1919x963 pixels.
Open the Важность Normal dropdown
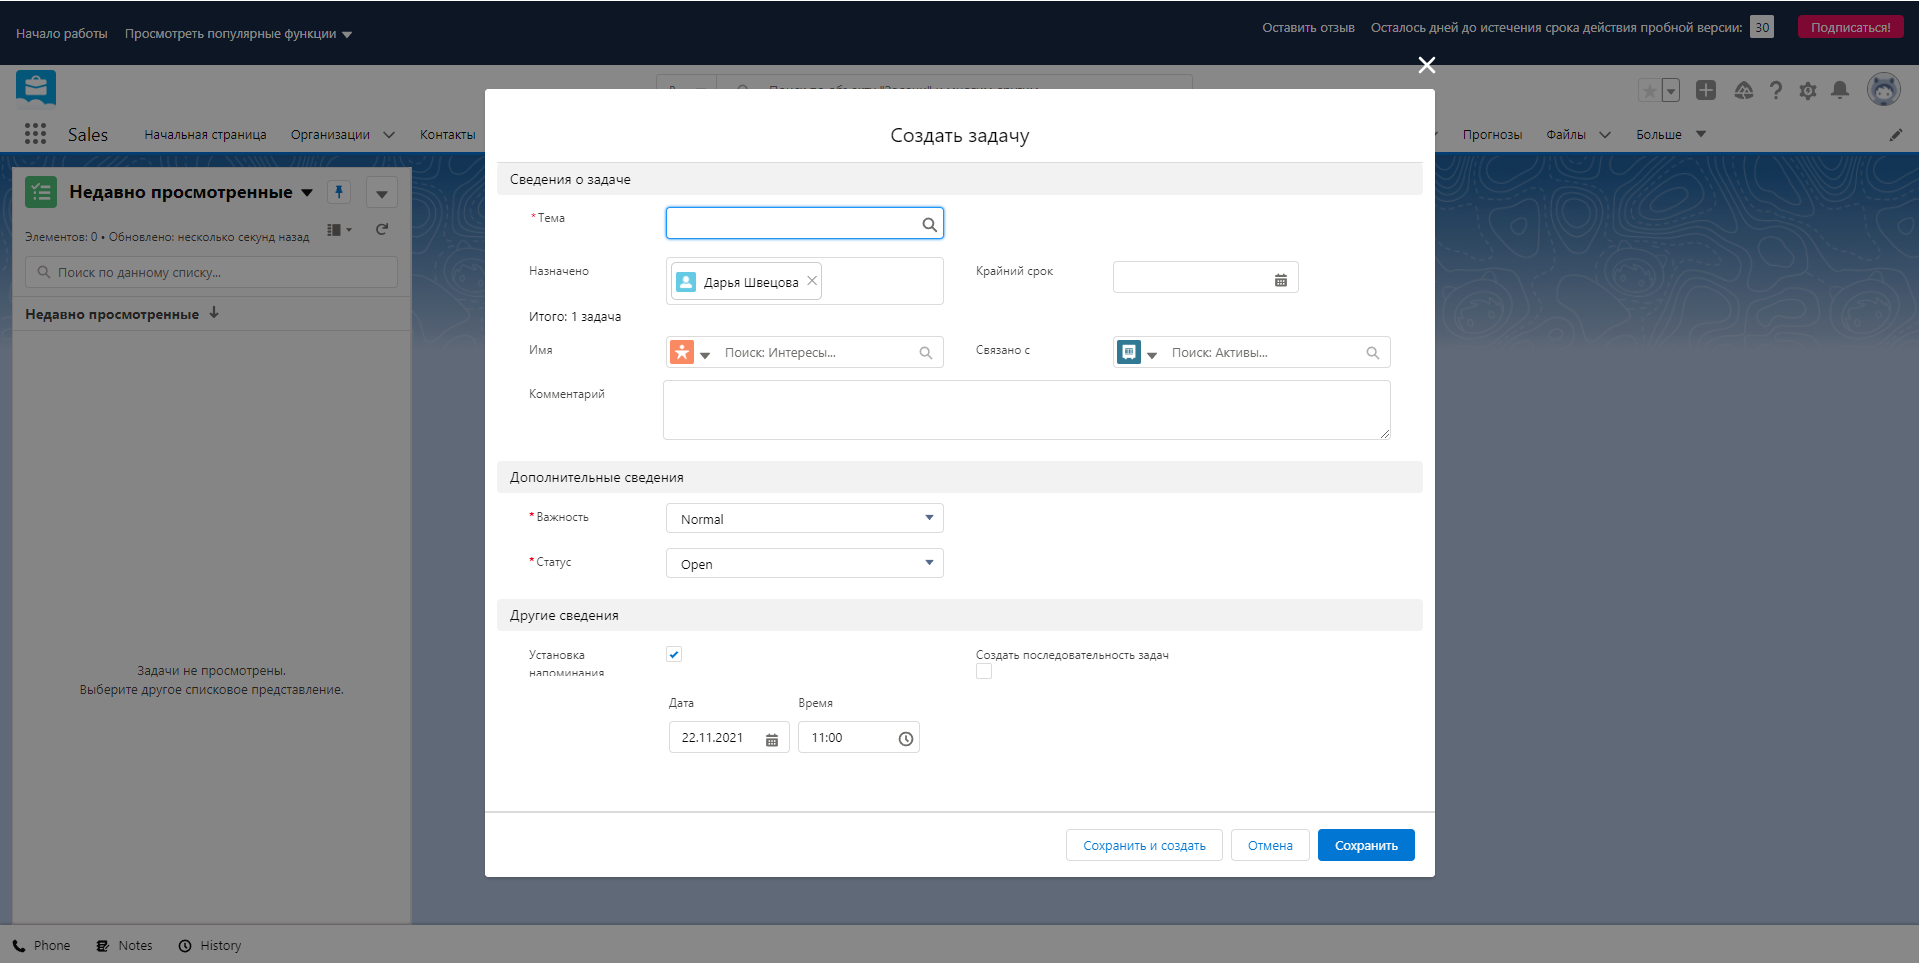click(804, 518)
